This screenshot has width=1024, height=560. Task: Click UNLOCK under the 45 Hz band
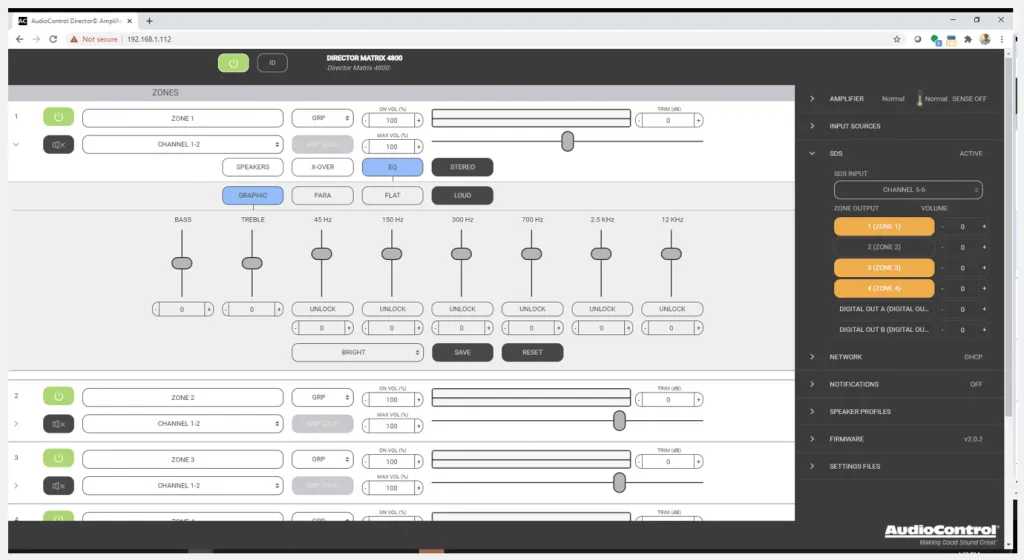click(x=323, y=309)
